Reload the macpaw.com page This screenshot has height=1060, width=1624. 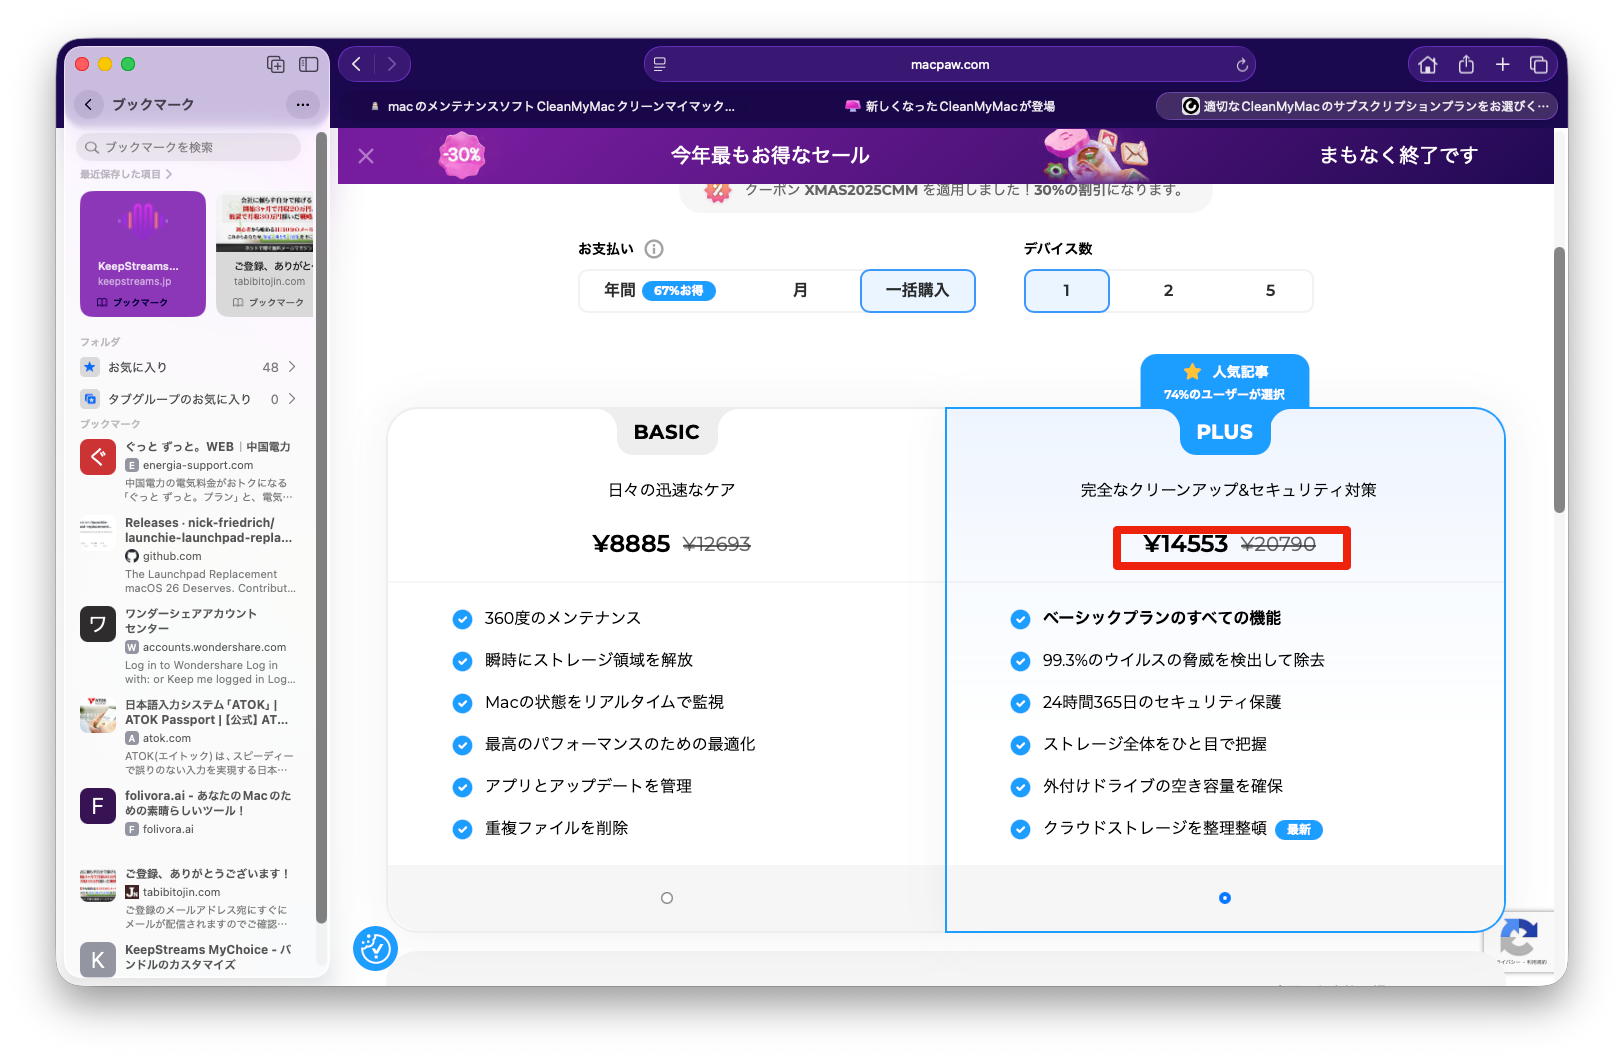[x=1242, y=65]
